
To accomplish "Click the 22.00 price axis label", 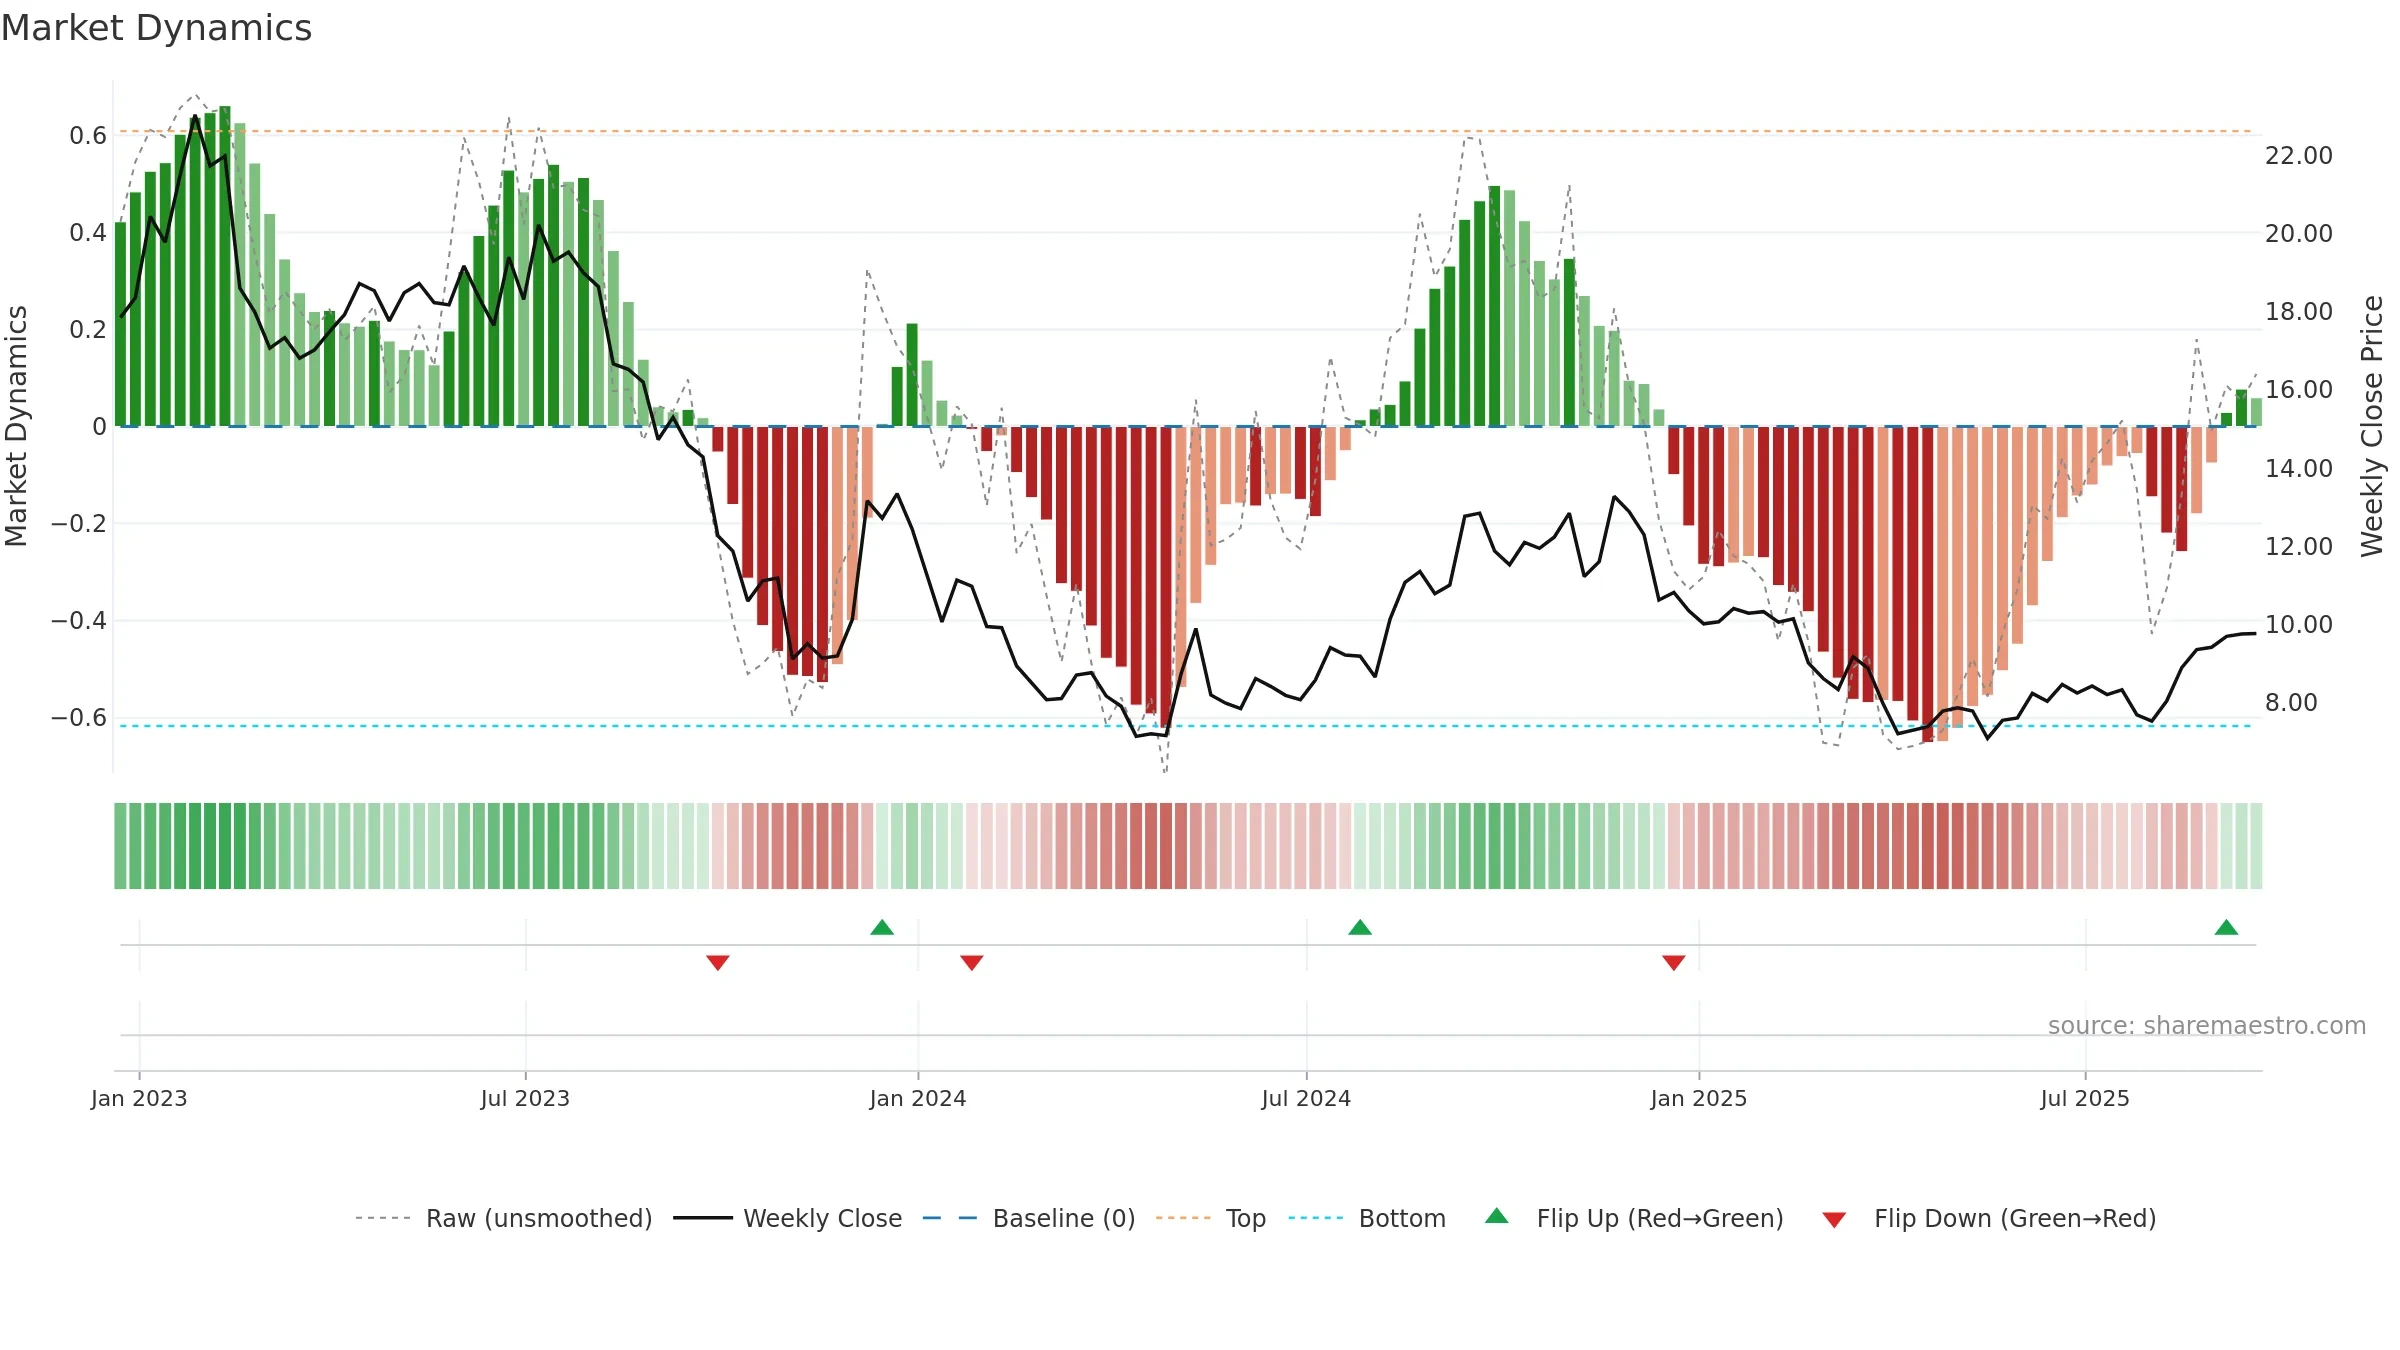I will coord(2299,156).
